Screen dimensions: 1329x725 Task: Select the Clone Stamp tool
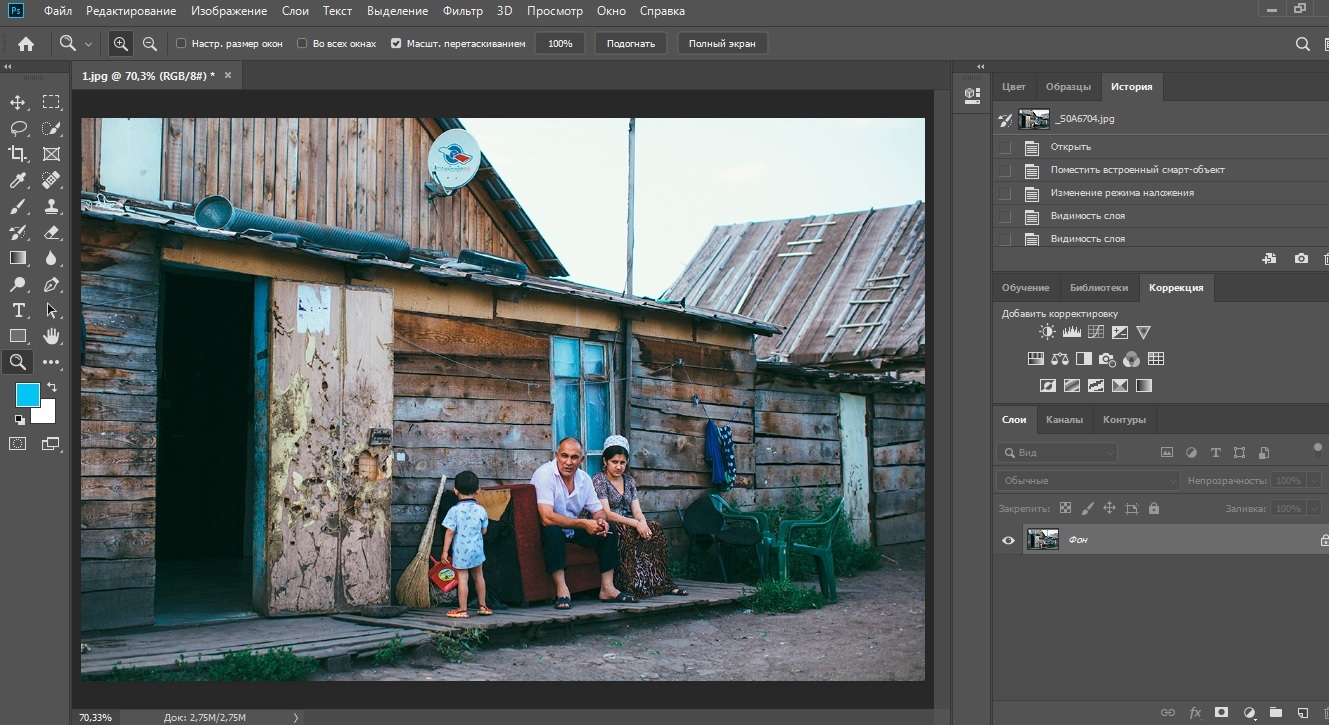point(51,206)
